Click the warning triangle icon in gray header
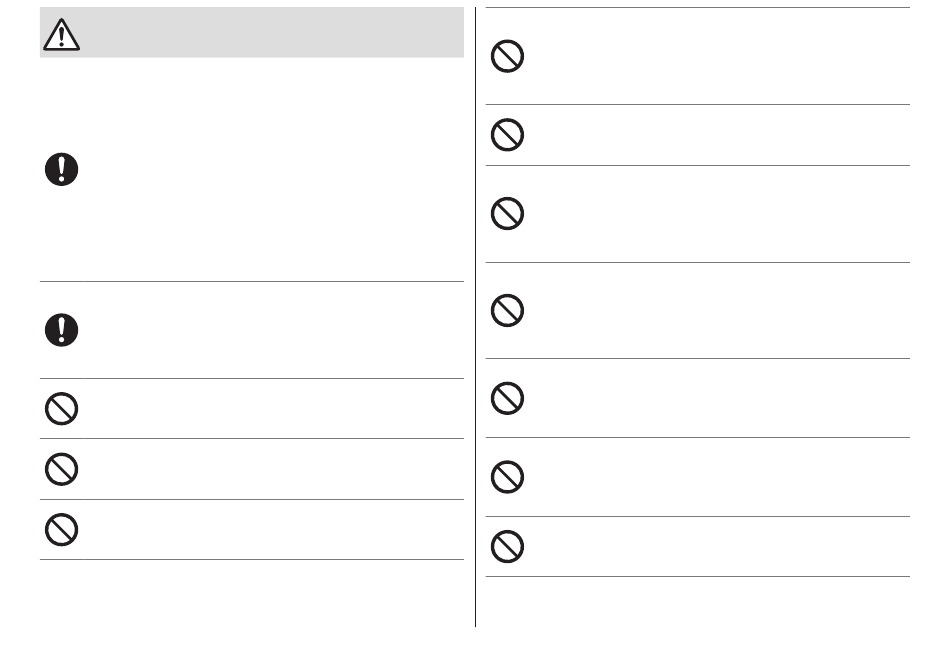This screenshot has width=950, height=656. pos(61,35)
